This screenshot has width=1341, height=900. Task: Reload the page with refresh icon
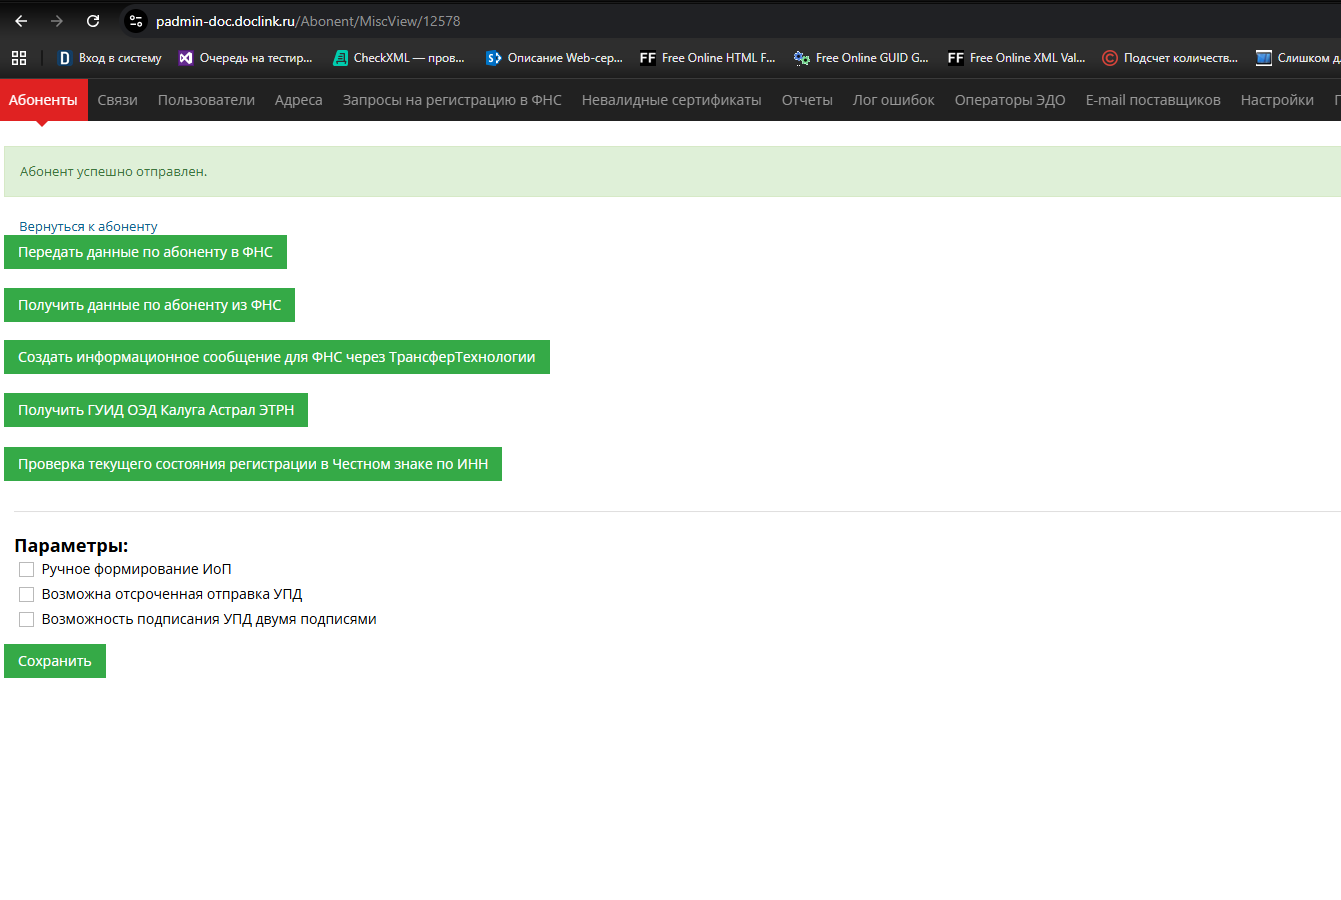pos(93,21)
